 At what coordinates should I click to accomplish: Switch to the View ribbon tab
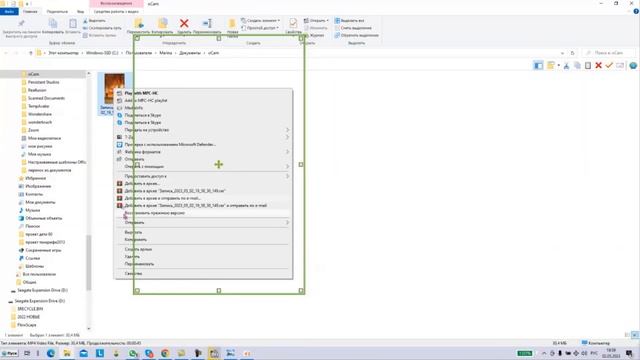(x=80, y=11)
